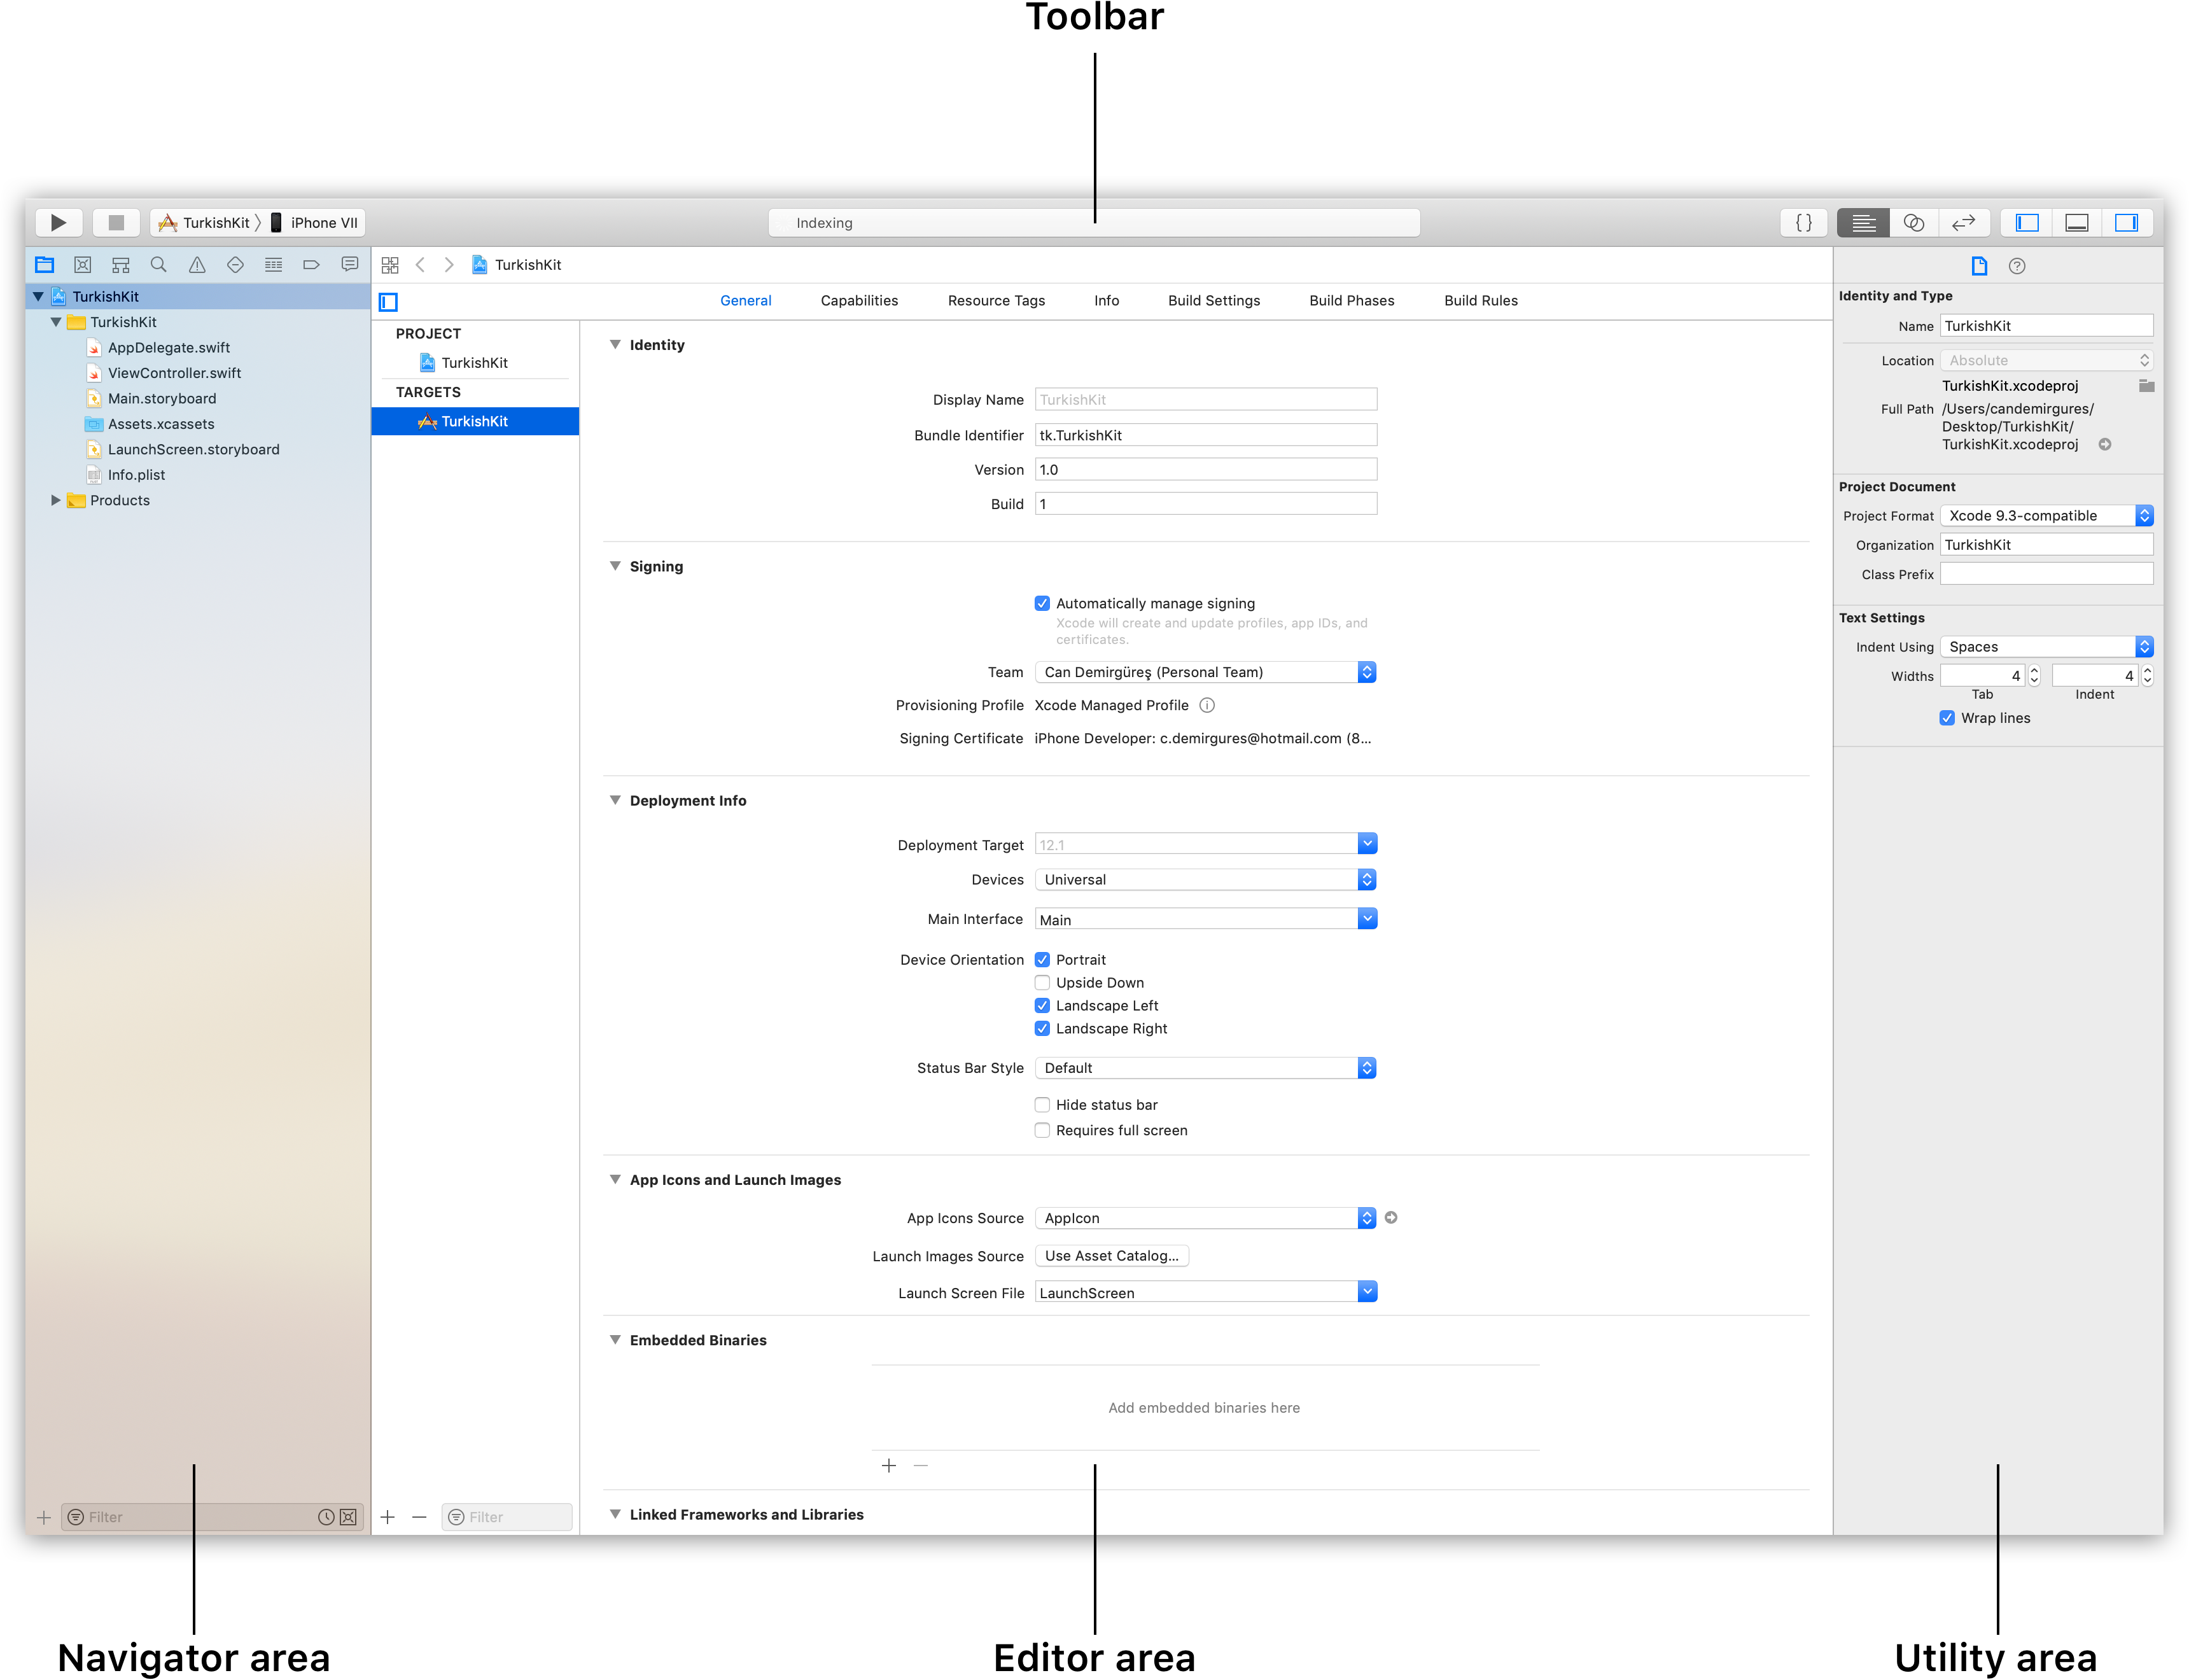Image resolution: width=2189 pixels, height=1680 pixels.
Task: Open the Find navigator magnifier icon
Action: (158, 265)
